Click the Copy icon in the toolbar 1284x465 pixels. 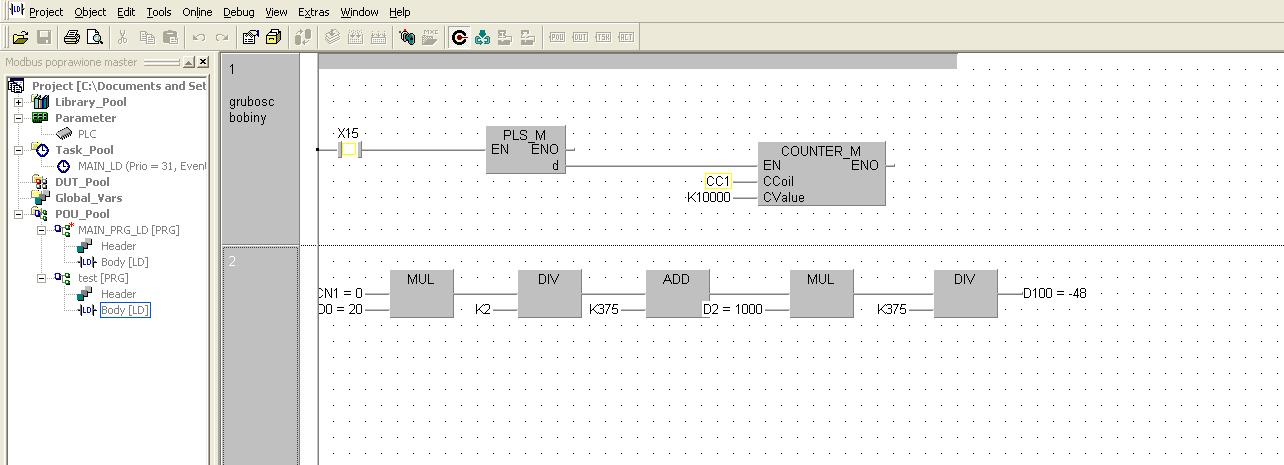pos(146,37)
